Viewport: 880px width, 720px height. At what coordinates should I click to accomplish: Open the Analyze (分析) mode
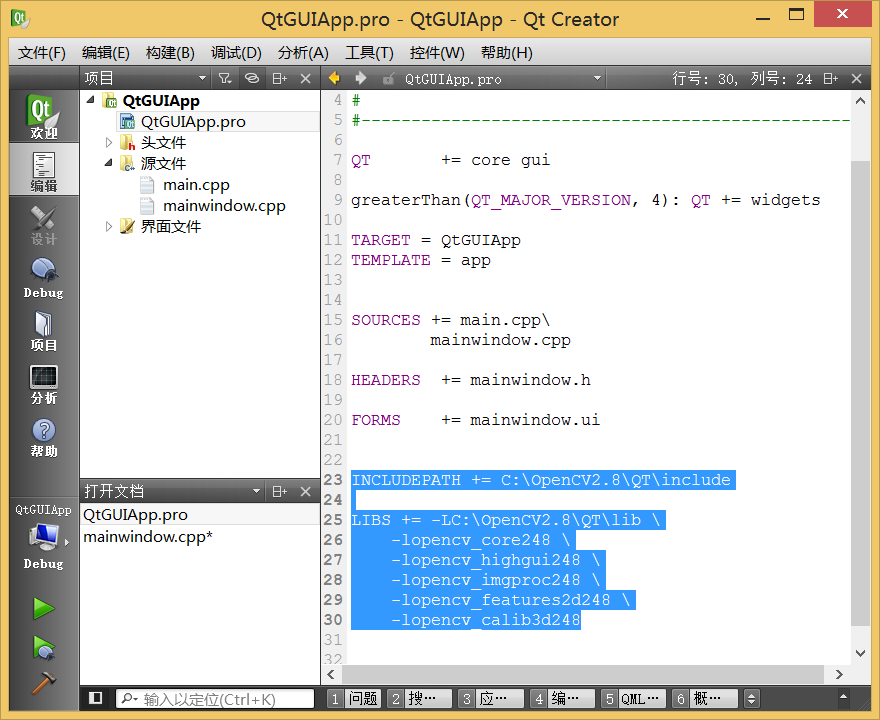tap(44, 384)
